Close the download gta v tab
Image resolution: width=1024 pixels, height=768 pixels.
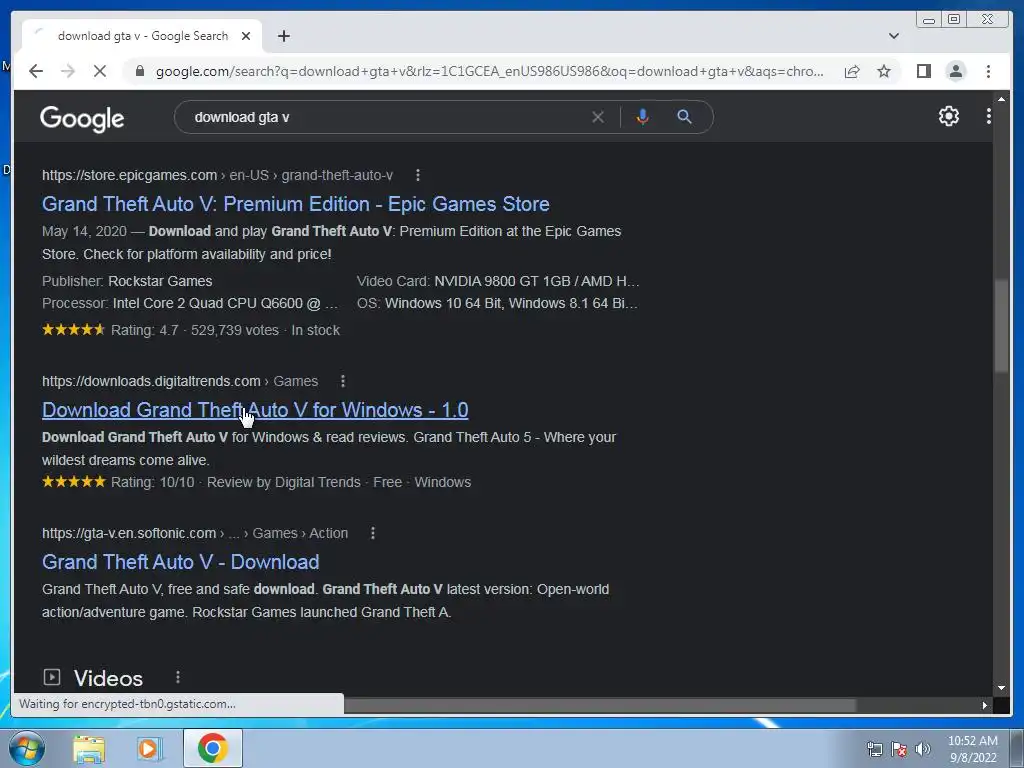[x=246, y=36]
